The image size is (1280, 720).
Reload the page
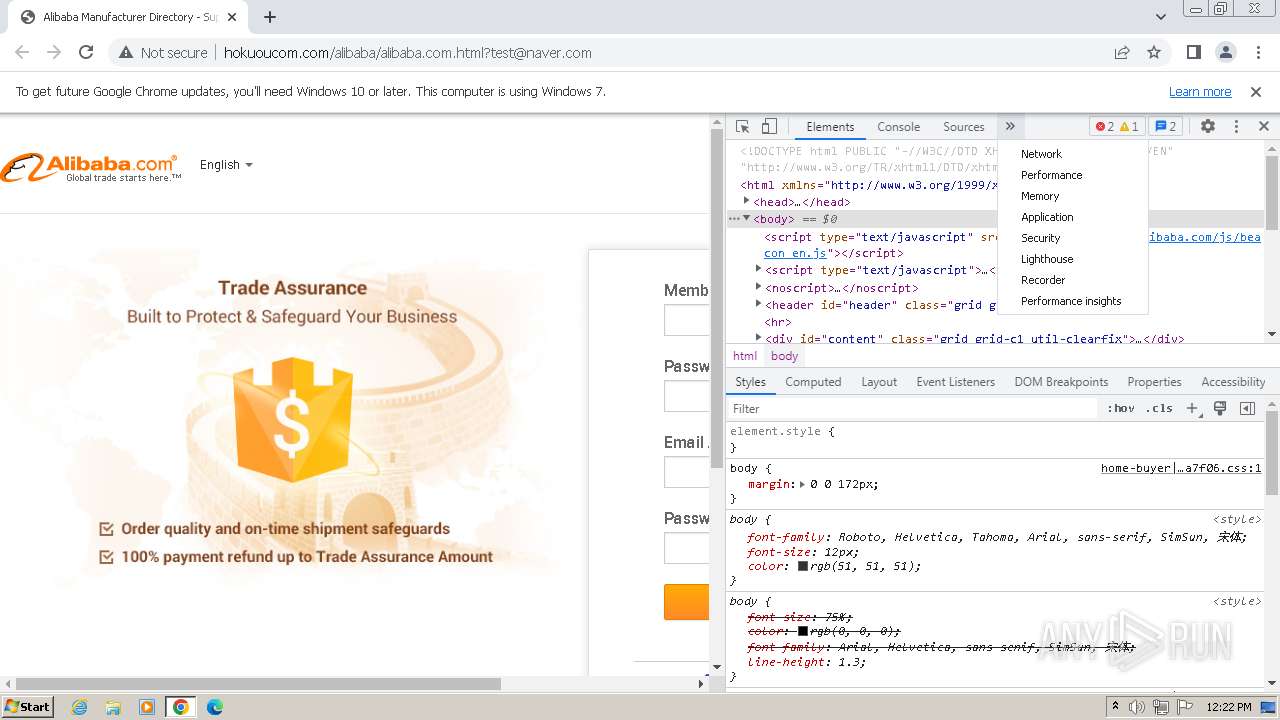(x=86, y=53)
